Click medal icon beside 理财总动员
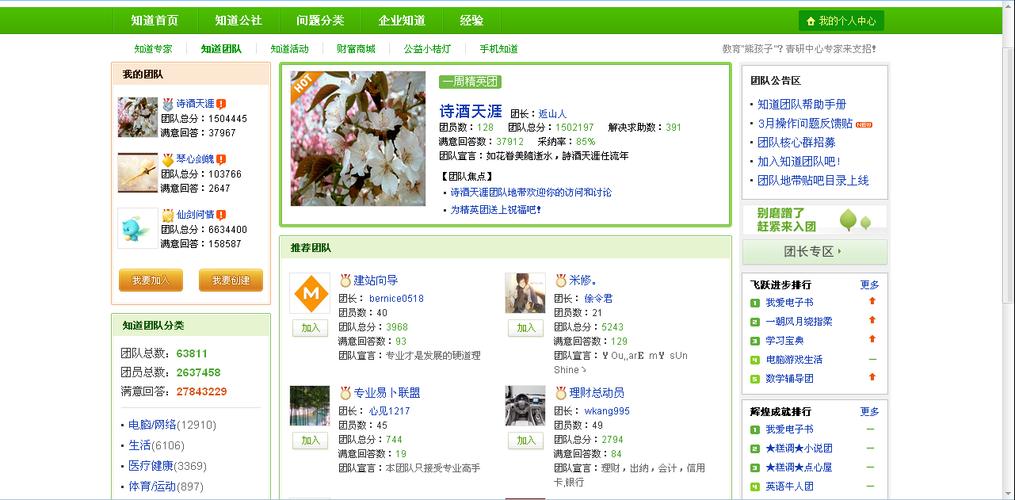 tap(561, 393)
